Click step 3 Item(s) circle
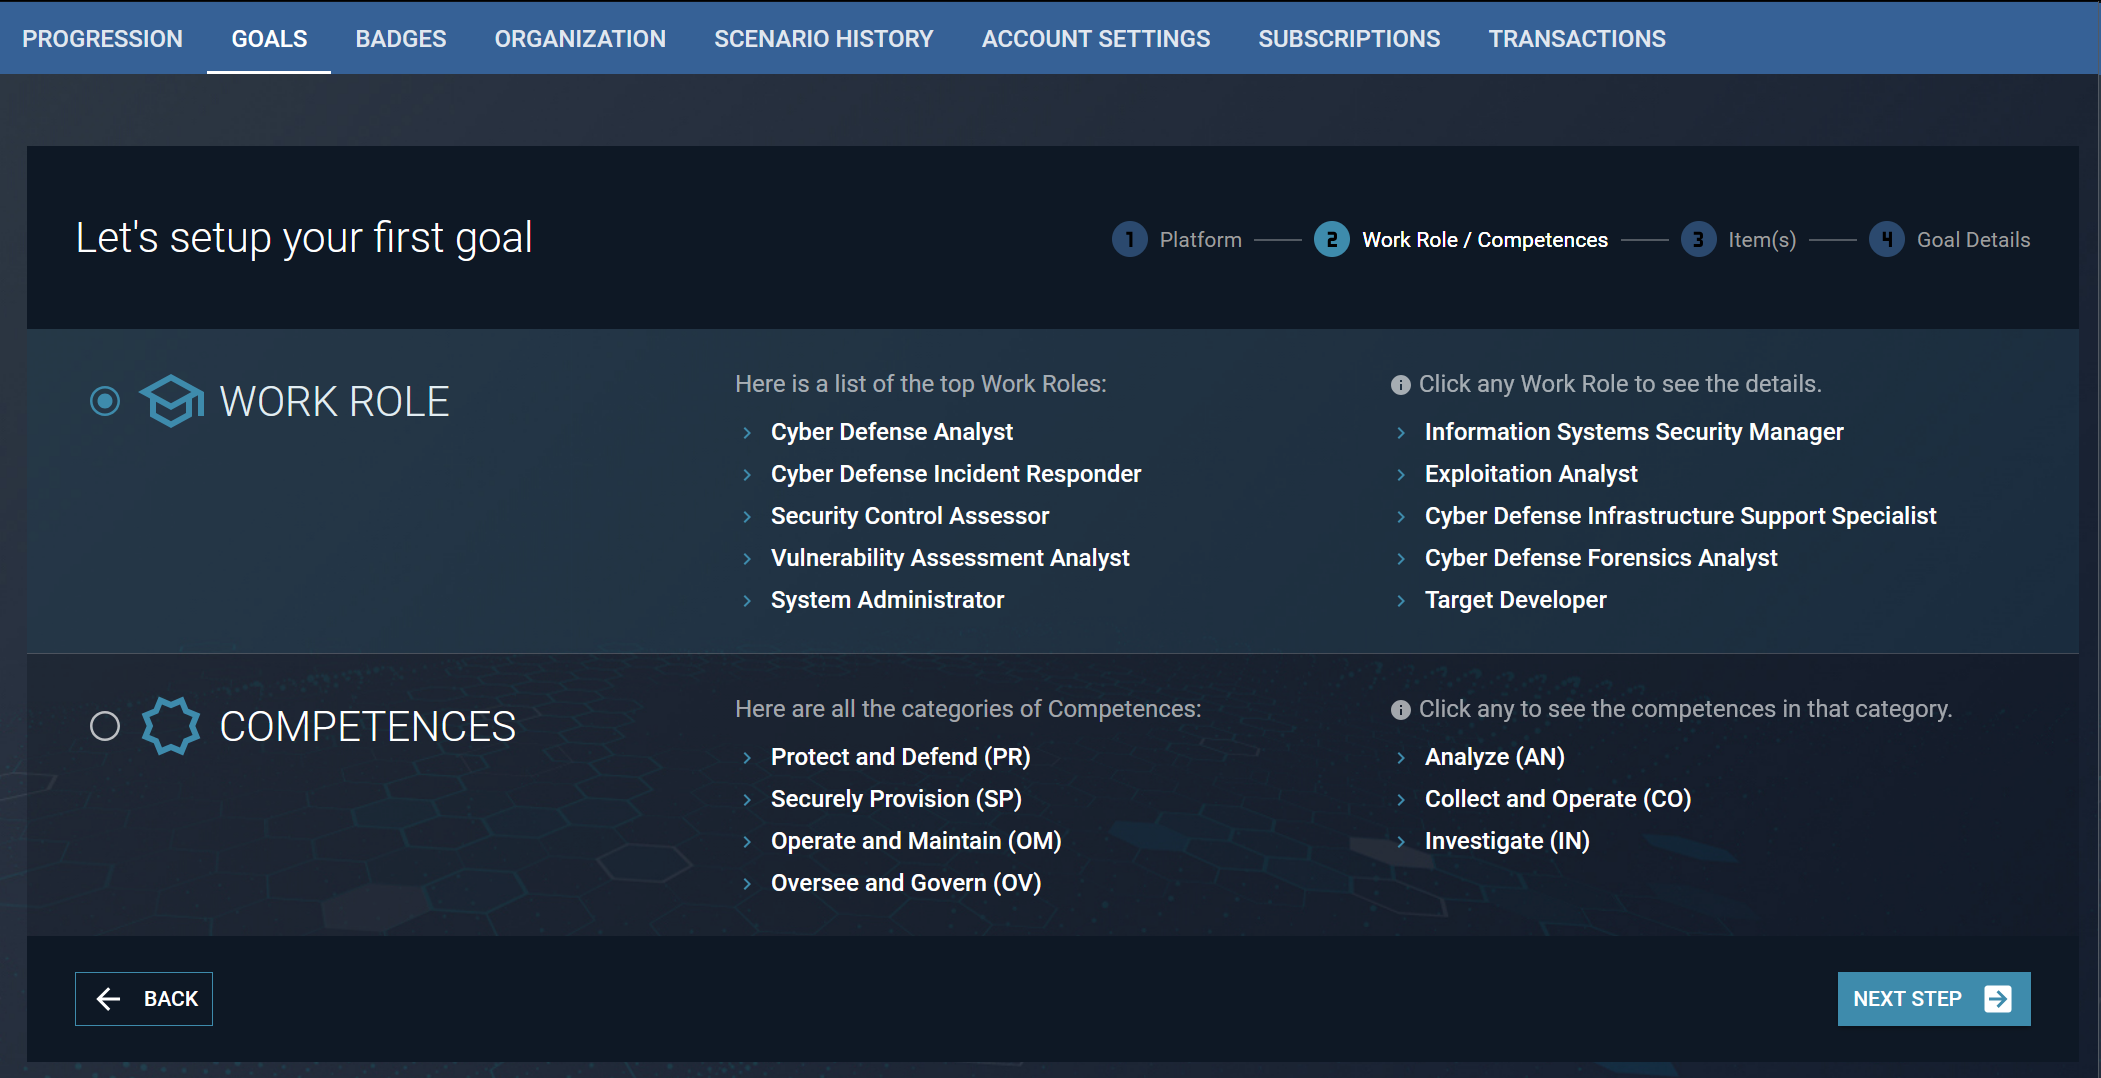The image size is (2101, 1078). tap(1699, 239)
